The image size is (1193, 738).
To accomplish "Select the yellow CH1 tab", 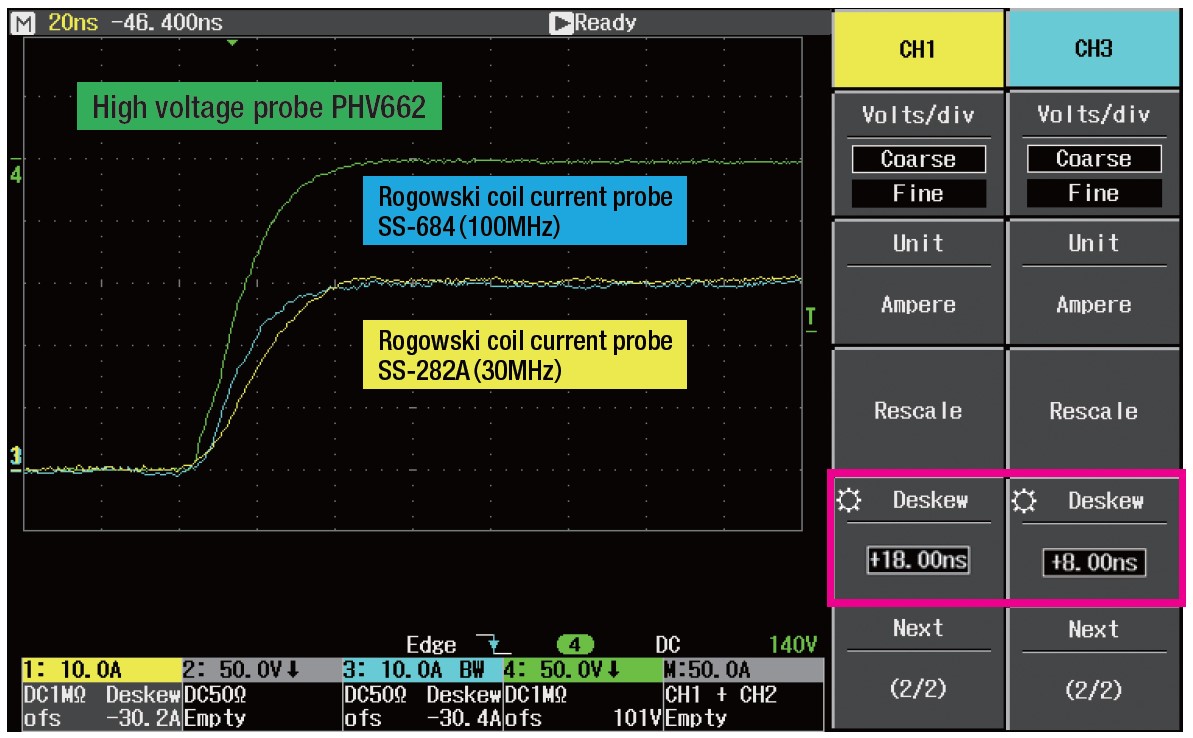I will click(918, 49).
